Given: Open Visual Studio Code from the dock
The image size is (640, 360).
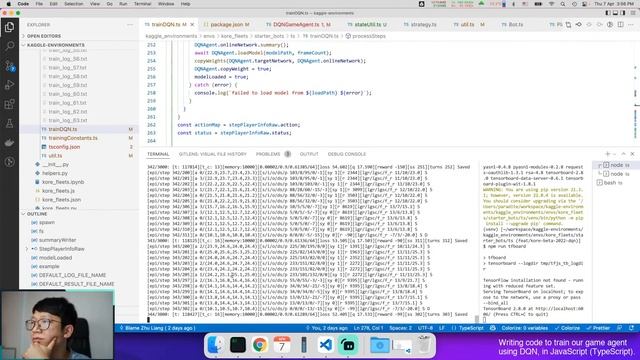Looking at the screenshot, I should coord(326,345).
